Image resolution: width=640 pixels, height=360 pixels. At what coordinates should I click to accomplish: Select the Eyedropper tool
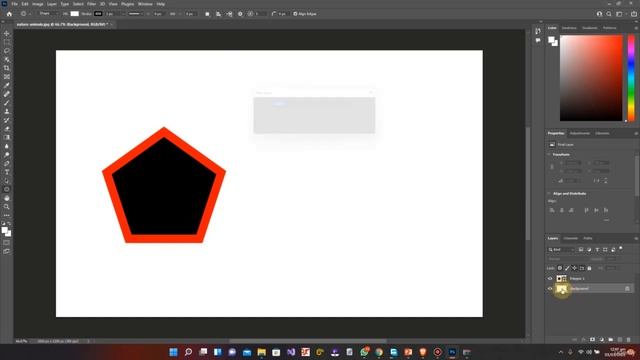(x=7, y=85)
